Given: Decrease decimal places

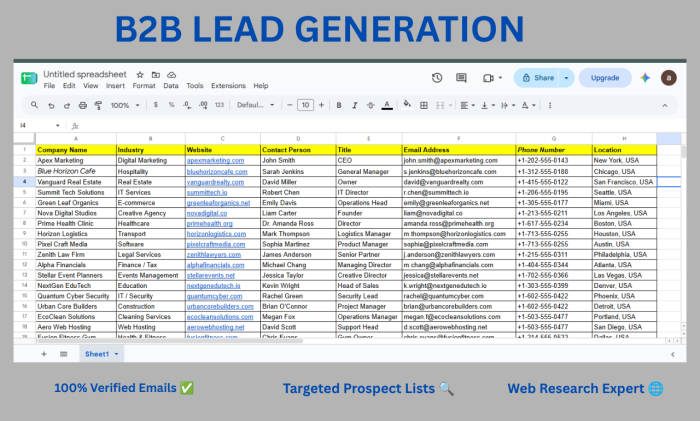Looking at the screenshot, I should [x=187, y=105].
